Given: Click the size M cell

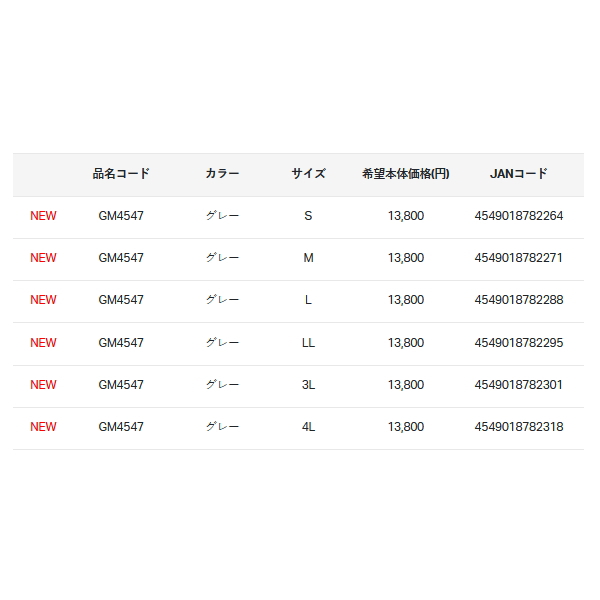Looking at the screenshot, I should [x=308, y=258].
